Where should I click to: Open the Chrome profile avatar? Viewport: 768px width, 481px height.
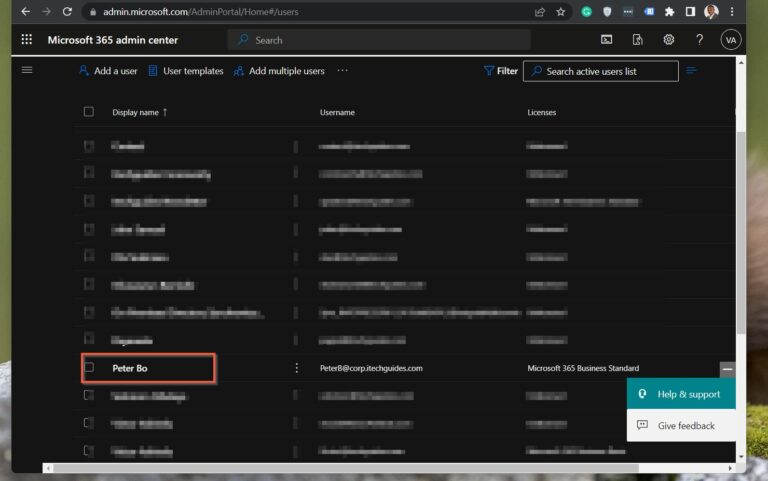click(x=711, y=12)
